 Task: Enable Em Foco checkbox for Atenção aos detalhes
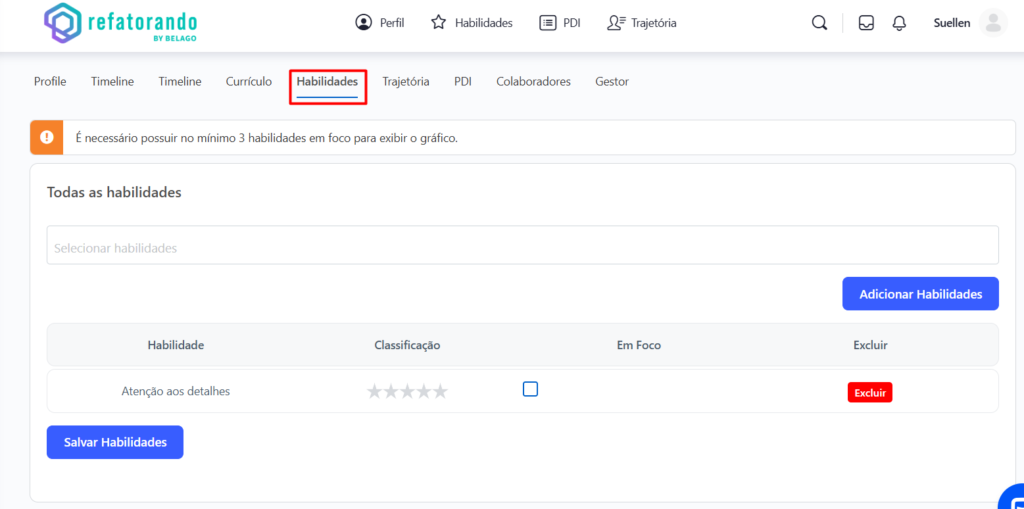530,389
